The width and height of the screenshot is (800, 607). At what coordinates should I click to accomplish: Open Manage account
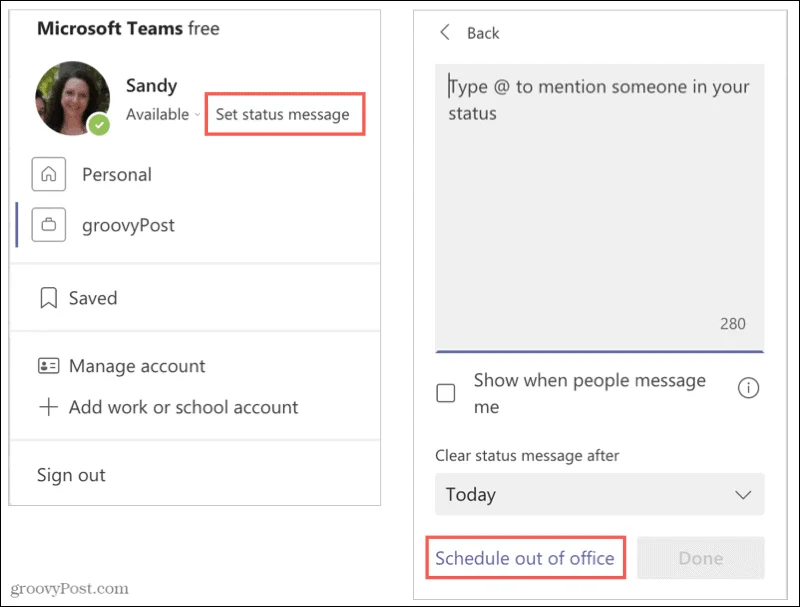coord(137,366)
